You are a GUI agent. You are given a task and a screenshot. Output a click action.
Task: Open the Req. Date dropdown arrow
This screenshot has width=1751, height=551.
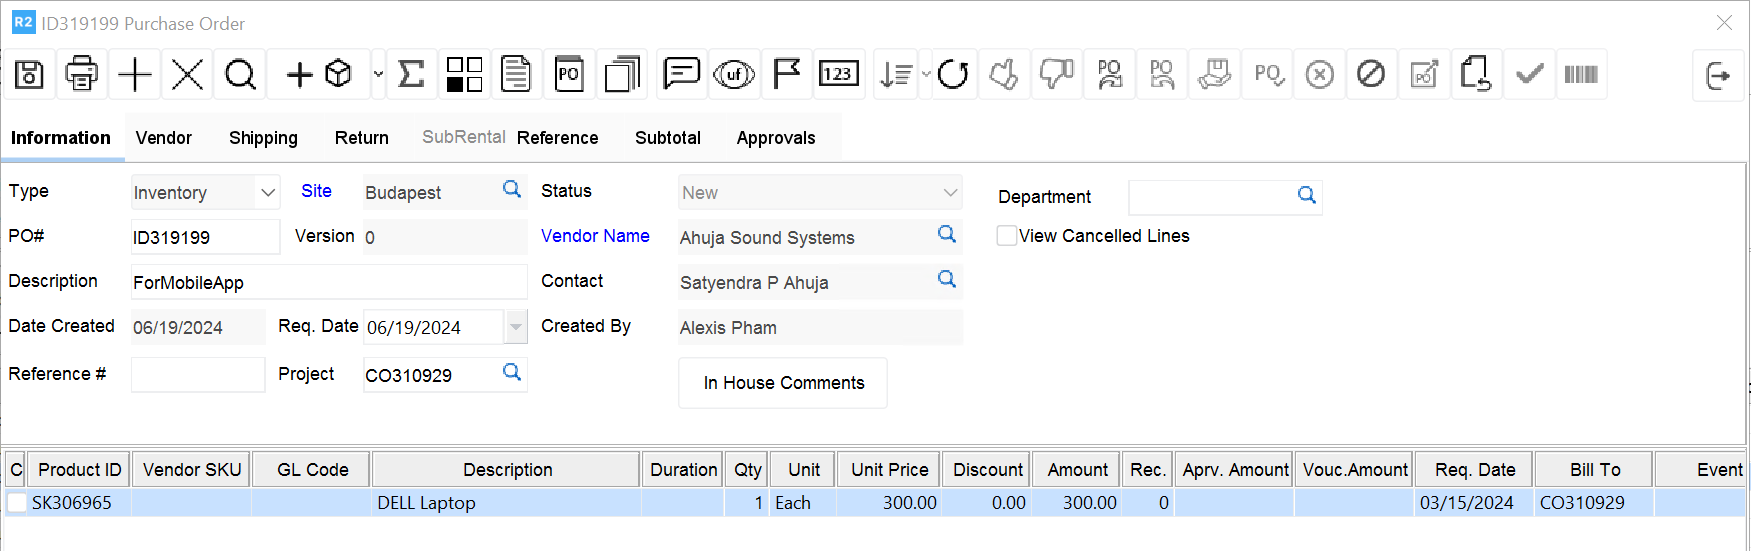515,327
